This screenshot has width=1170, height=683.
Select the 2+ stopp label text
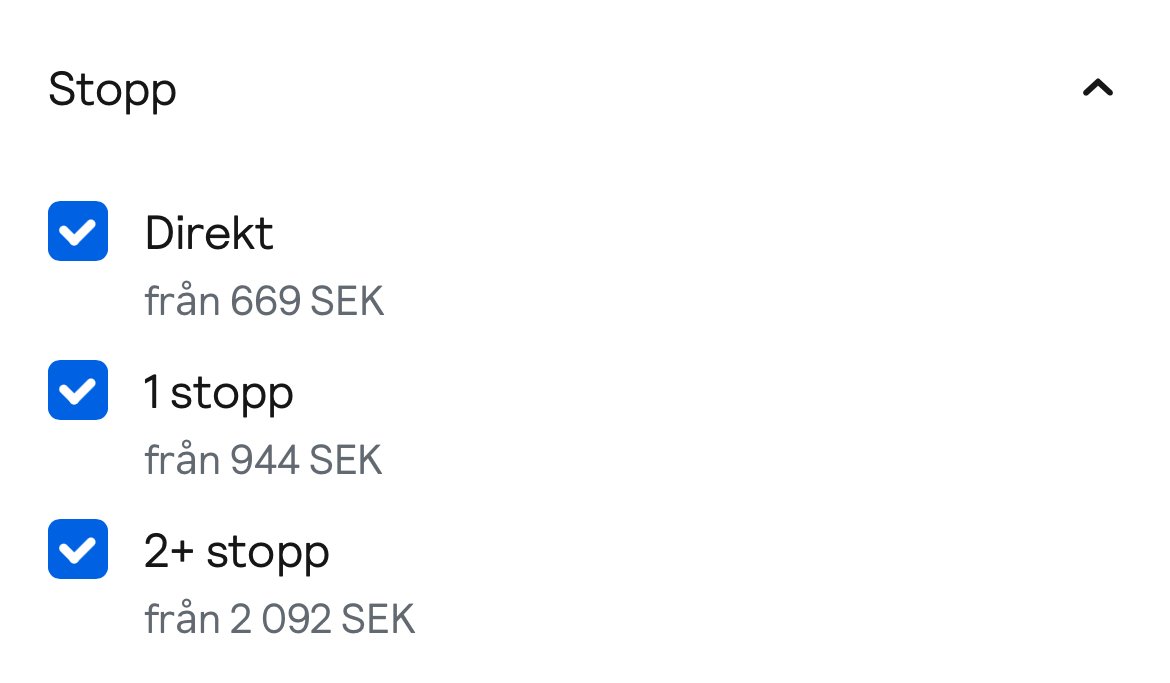pos(237,552)
